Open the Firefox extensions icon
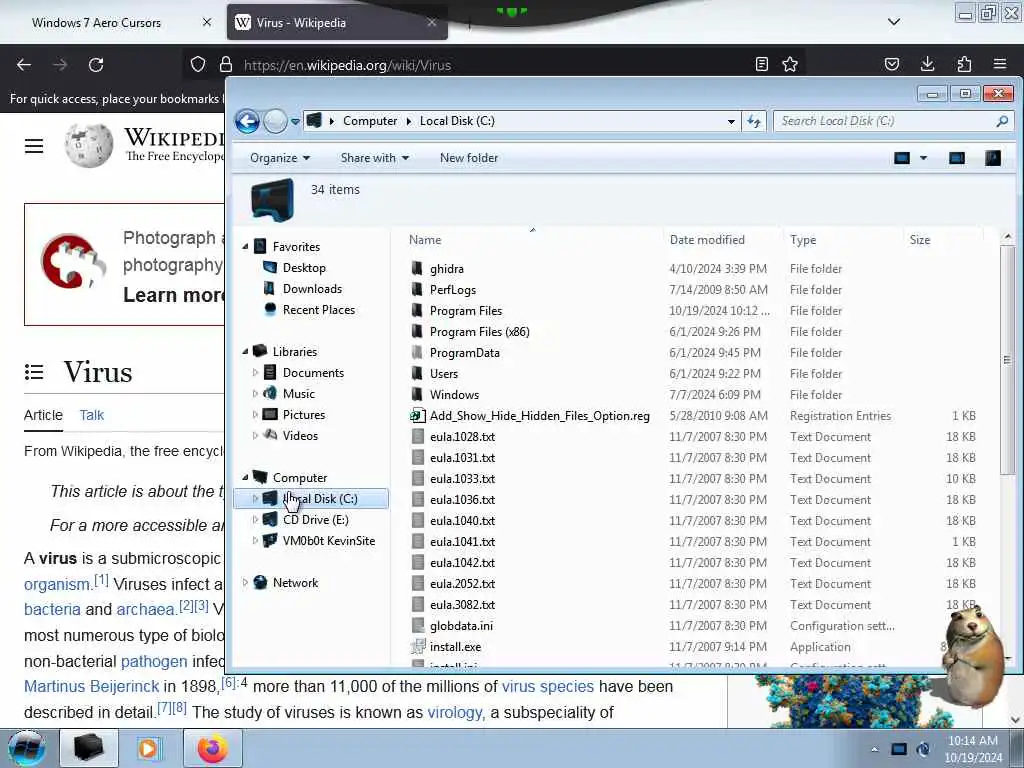Screen dimensions: 1024x768 pyautogui.click(x=964, y=64)
